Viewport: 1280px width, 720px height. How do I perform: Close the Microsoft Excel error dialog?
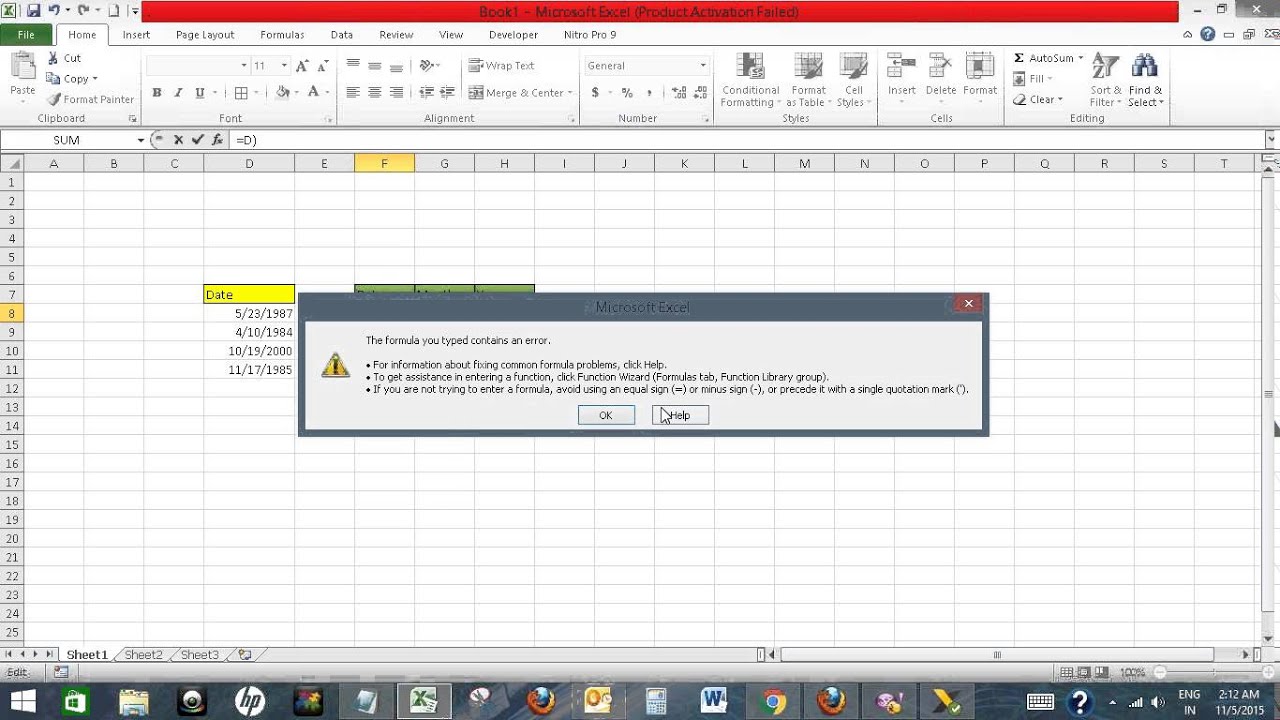tap(968, 303)
